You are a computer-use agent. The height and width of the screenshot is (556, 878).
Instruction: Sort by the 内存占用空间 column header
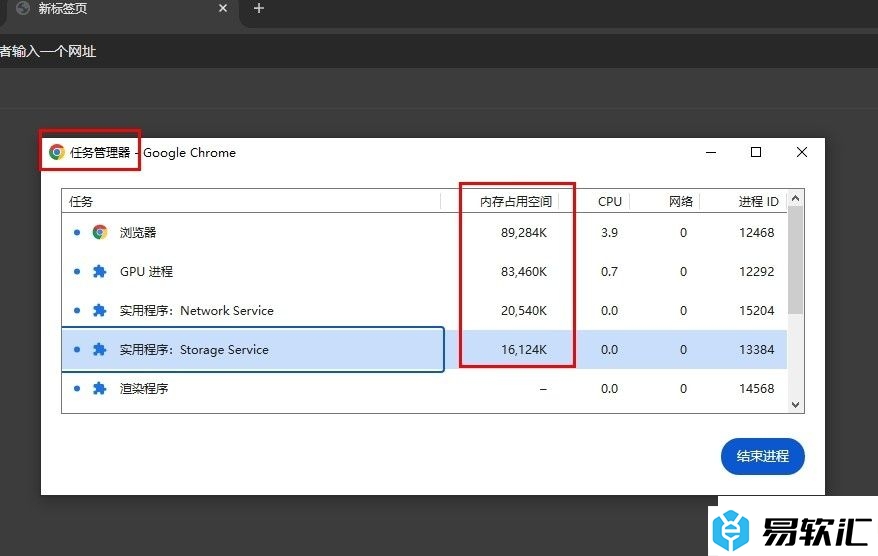click(x=516, y=201)
